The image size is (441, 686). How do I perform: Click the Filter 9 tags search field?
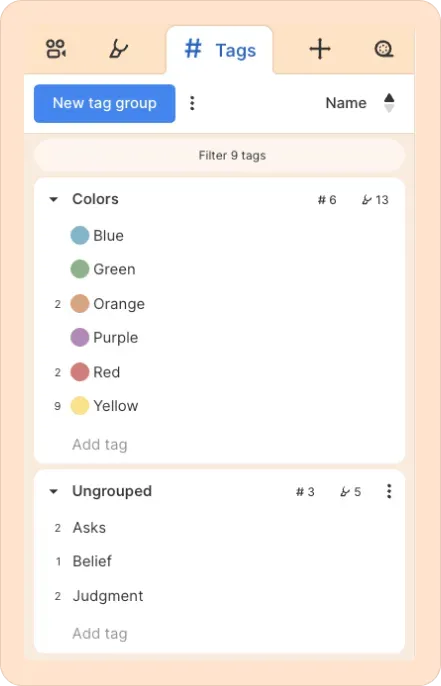coord(219,155)
